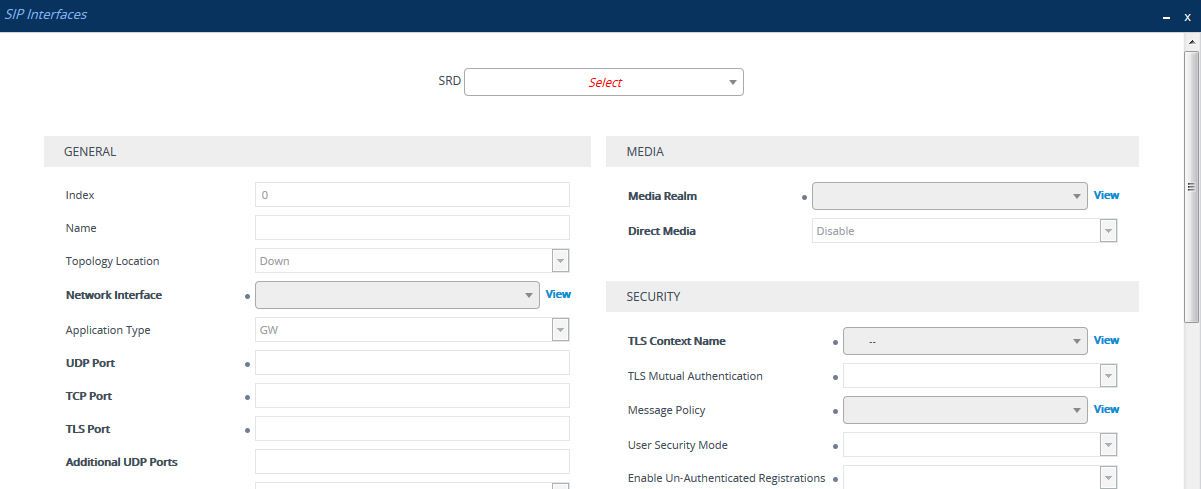Click View link next to TLS Context Name
This screenshot has height=489, width=1201.
coord(1106,340)
